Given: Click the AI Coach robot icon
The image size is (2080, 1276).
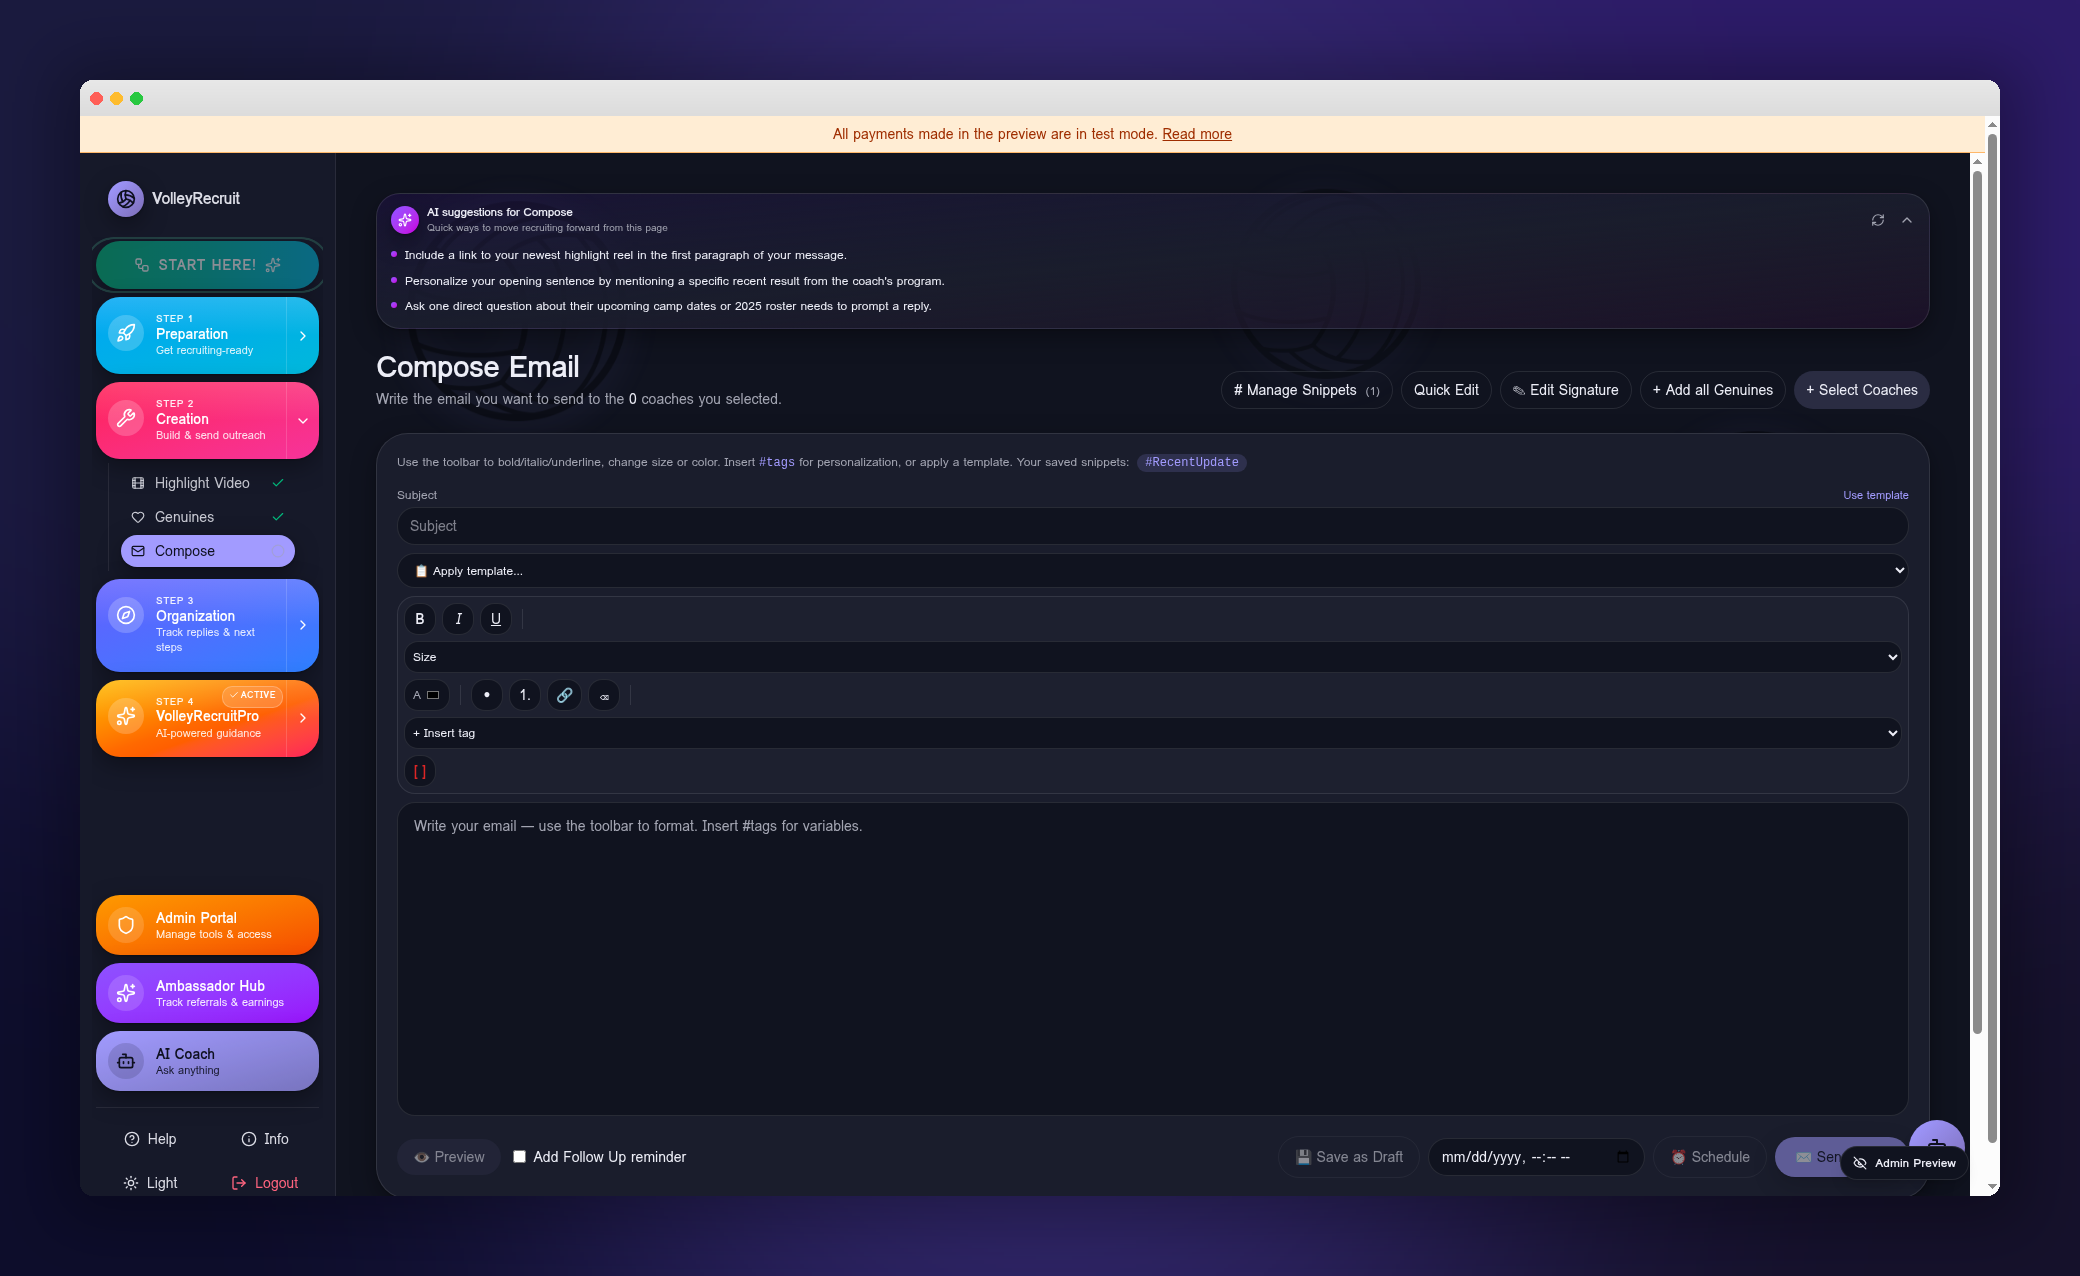Looking at the screenshot, I should (x=126, y=1061).
